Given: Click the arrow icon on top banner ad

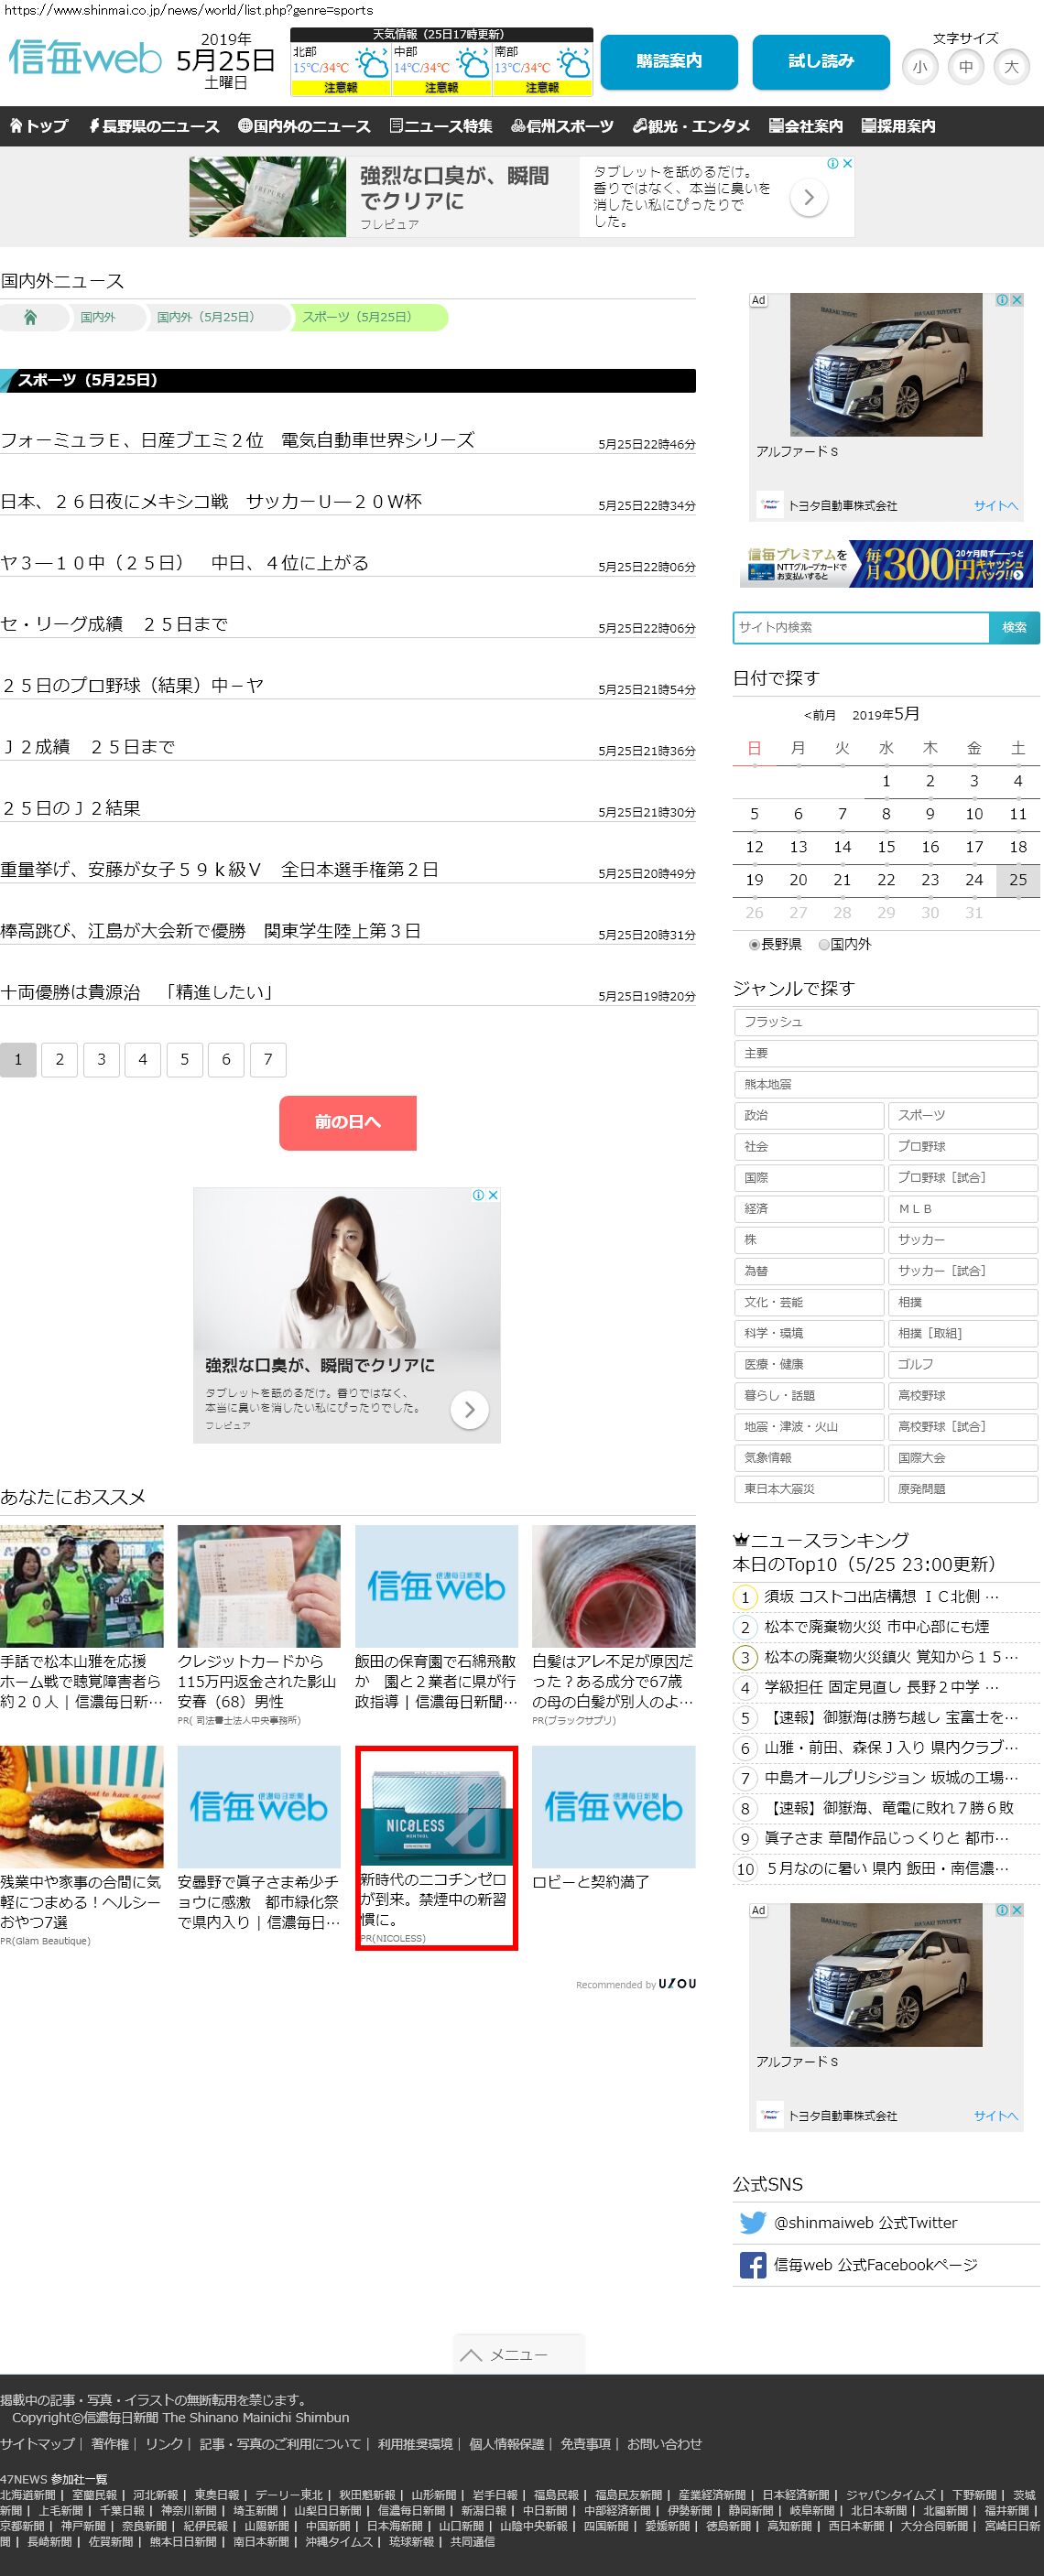Looking at the screenshot, I should (808, 198).
